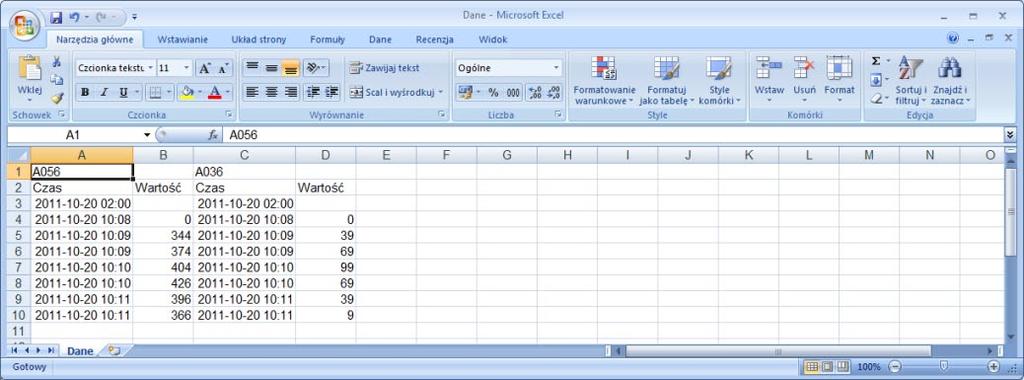This screenshot has height=380, width=1024.
Task: Toggle Zawijaj tekst wrap text
Action: point(385,68)
